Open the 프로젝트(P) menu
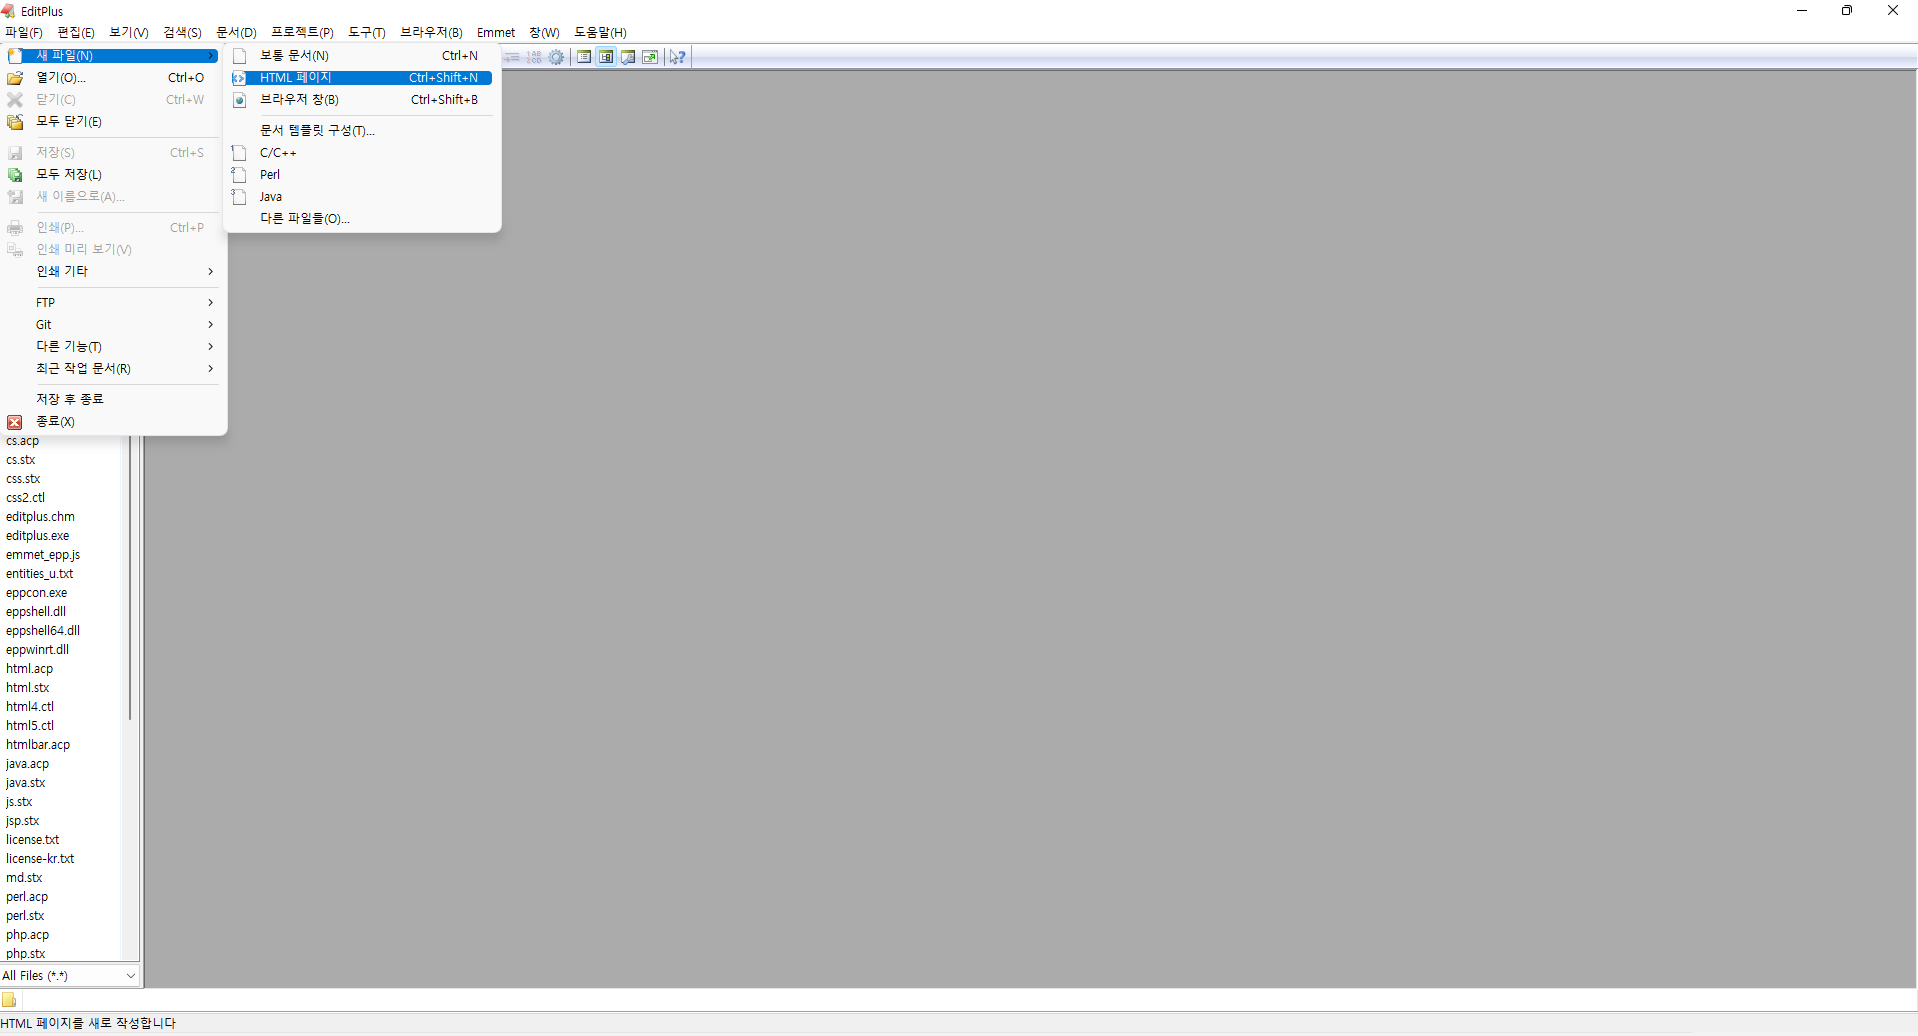 pyautogui.click(x=302, y=33)
